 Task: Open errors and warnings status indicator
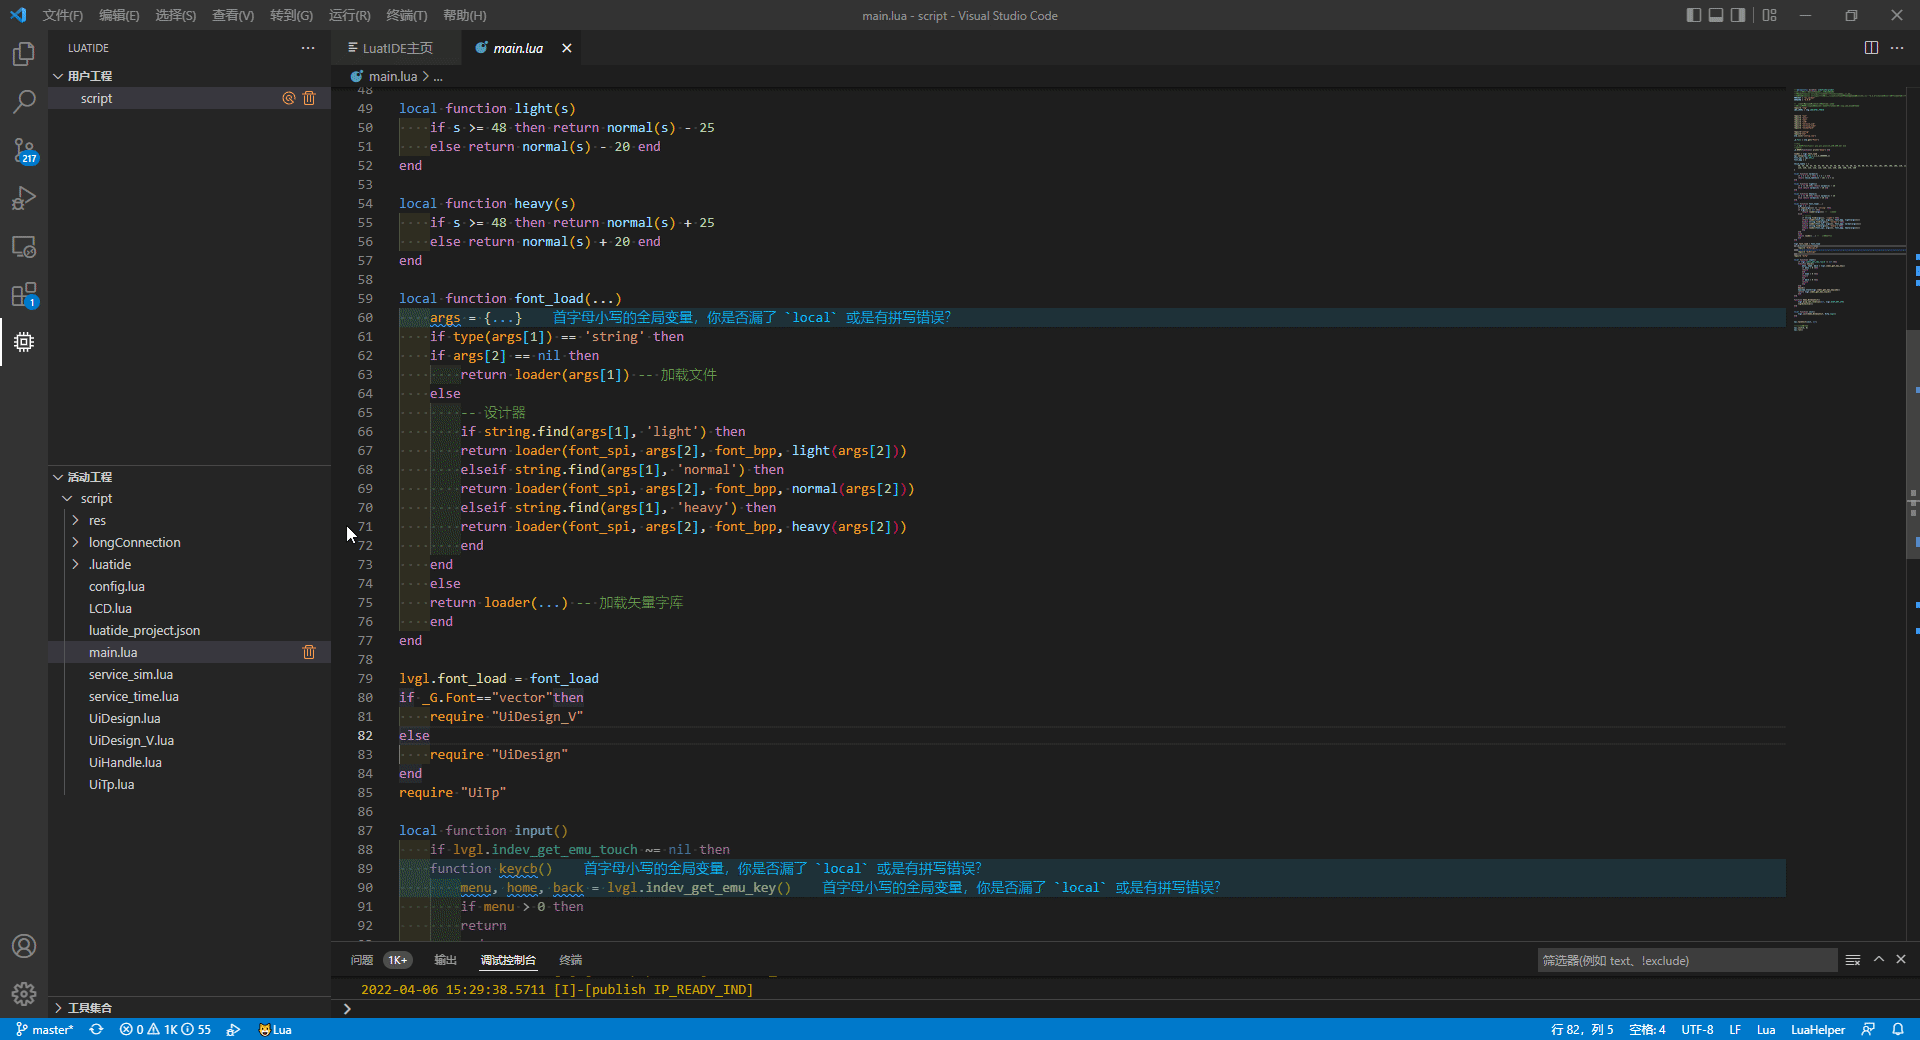tap(165, 1029)
